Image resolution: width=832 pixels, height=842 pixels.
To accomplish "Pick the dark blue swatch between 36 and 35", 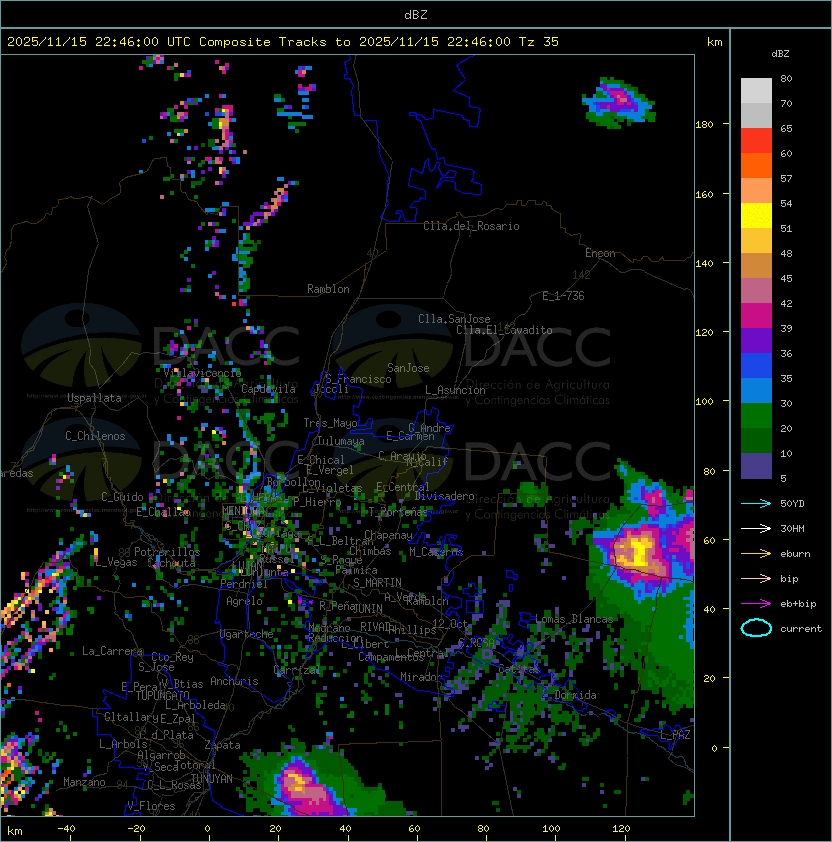I will (x=756, y=366).
